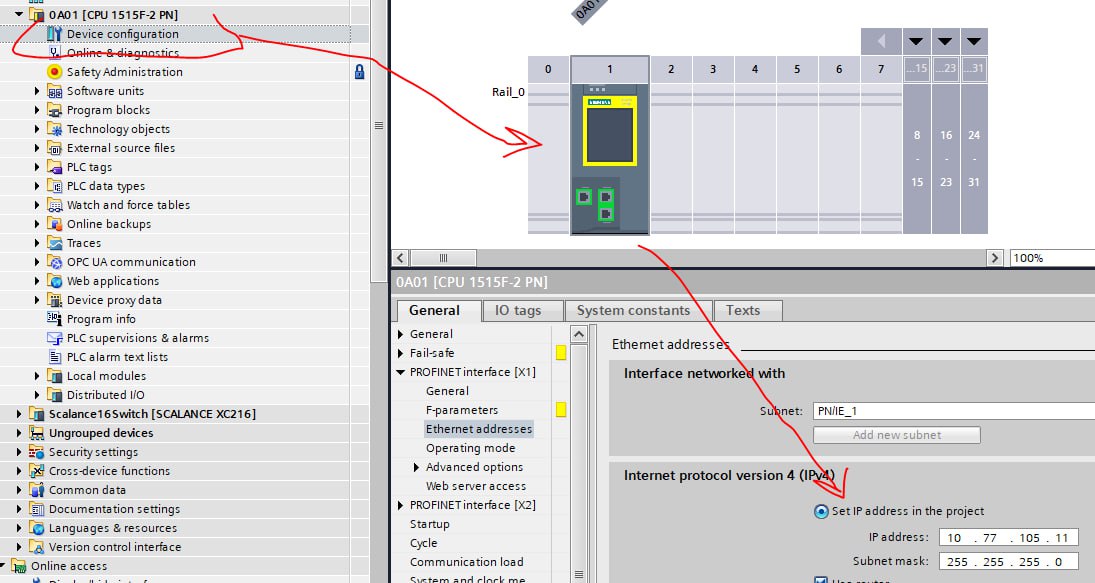Click the Software units folder icon

point(54,91)
